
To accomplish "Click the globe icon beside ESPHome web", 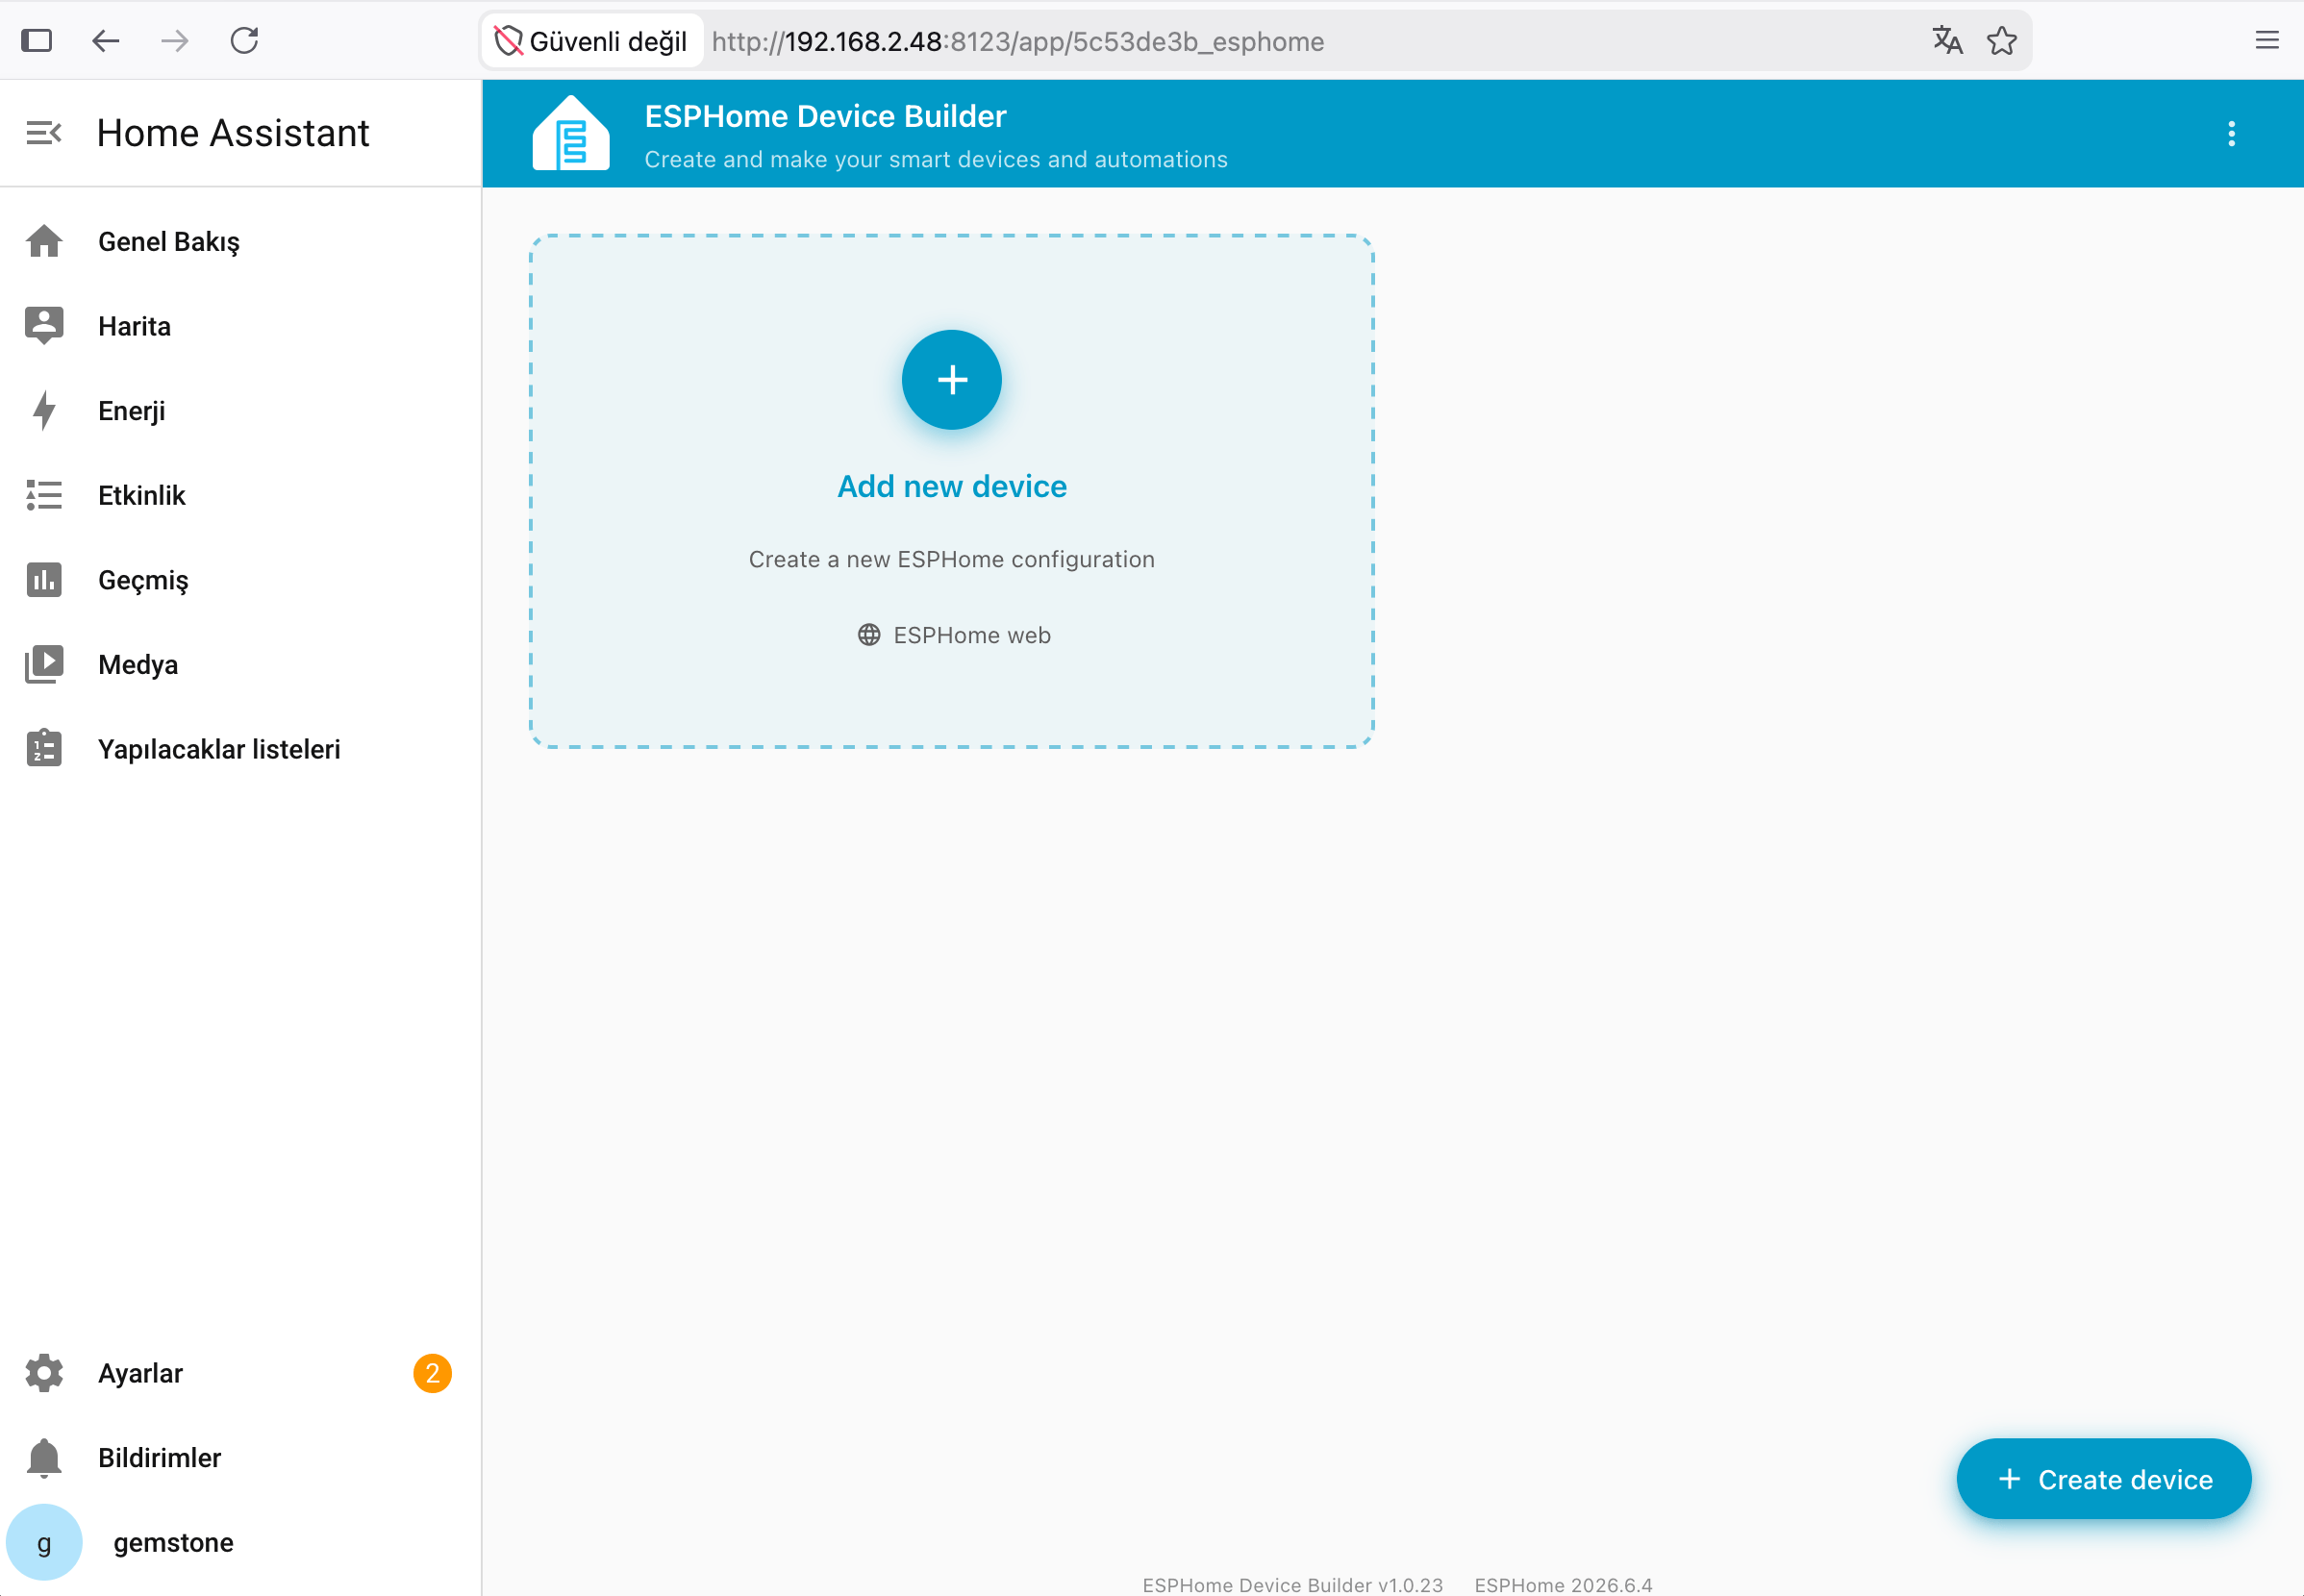I will tap(869, 635).
